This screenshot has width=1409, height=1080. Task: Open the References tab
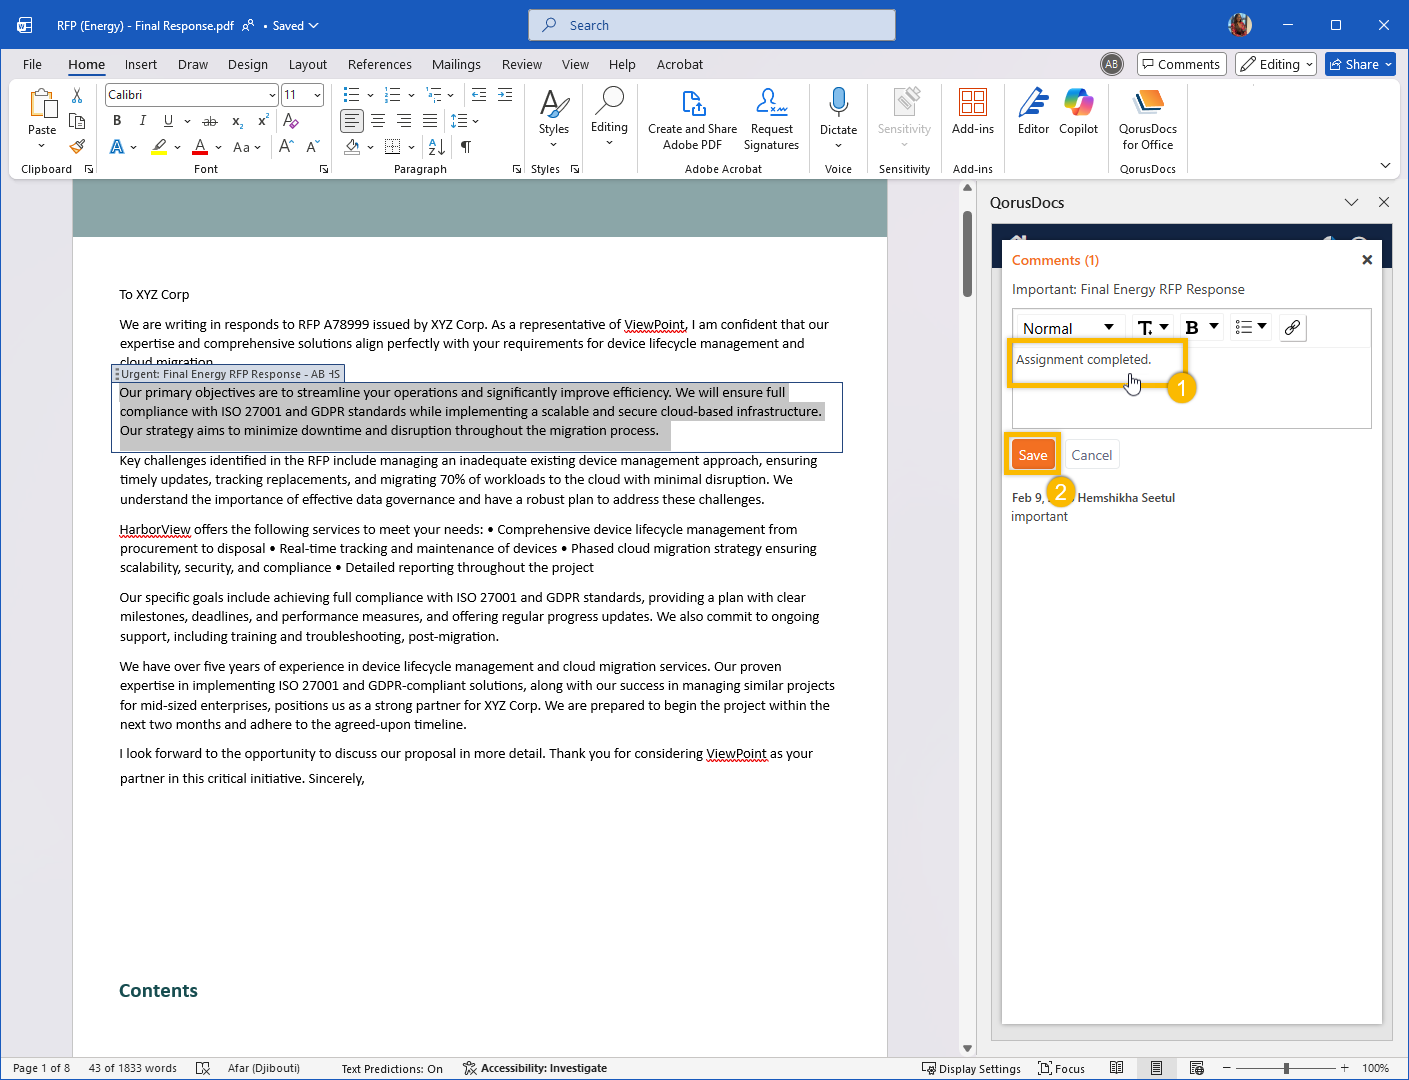[379, 64]
